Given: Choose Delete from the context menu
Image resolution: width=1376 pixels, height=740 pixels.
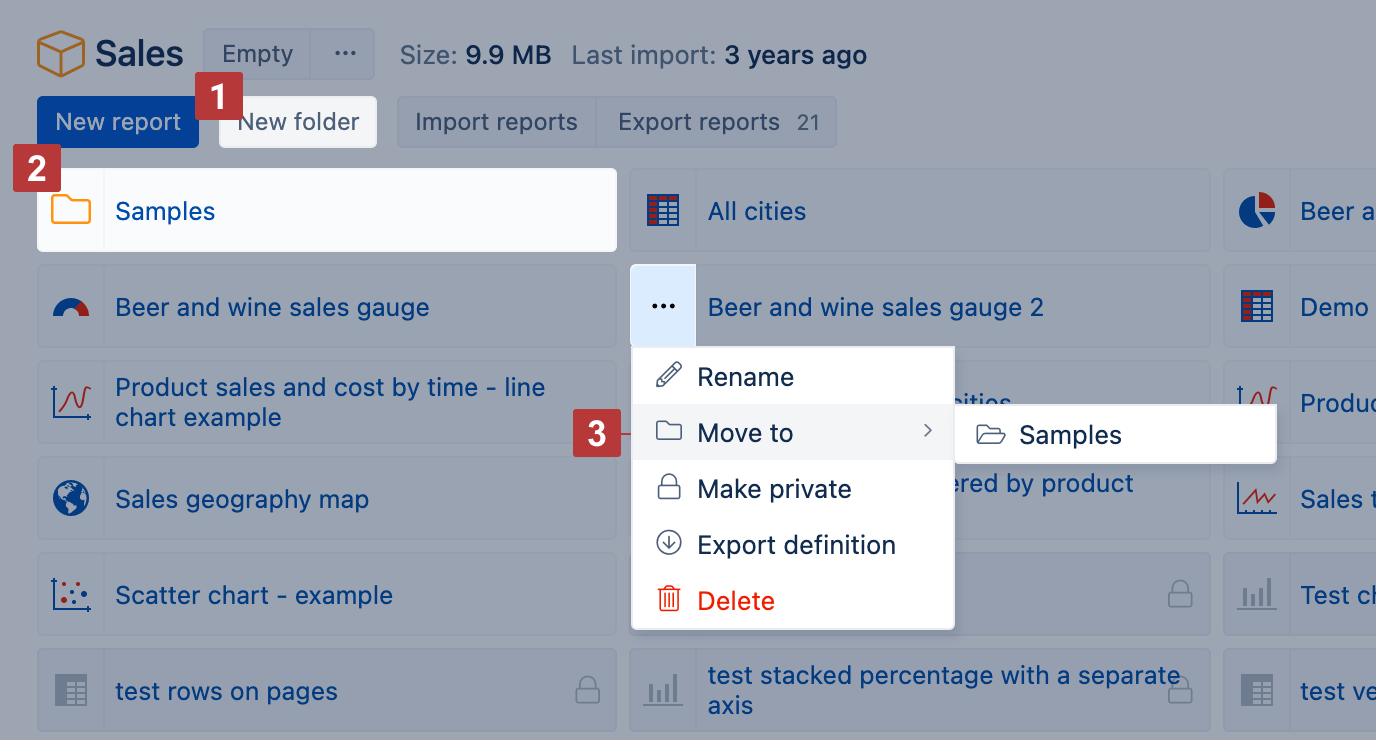Looking at the screenshot, I should coord(736,600).
